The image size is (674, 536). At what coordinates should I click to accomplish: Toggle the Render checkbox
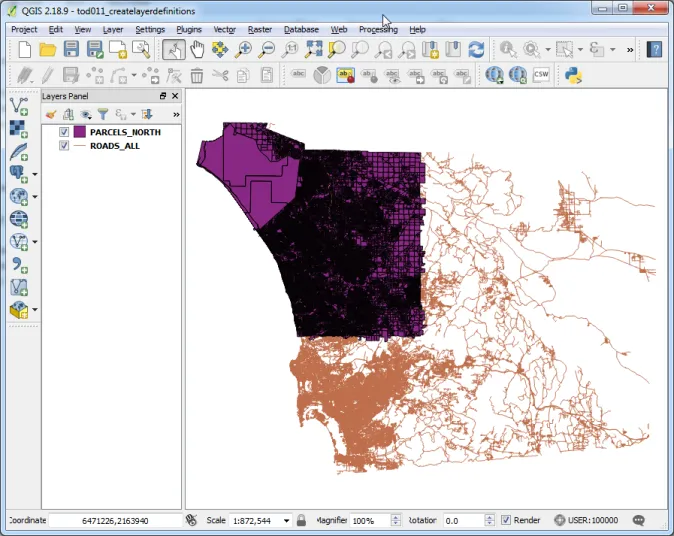tap(506, 520)
